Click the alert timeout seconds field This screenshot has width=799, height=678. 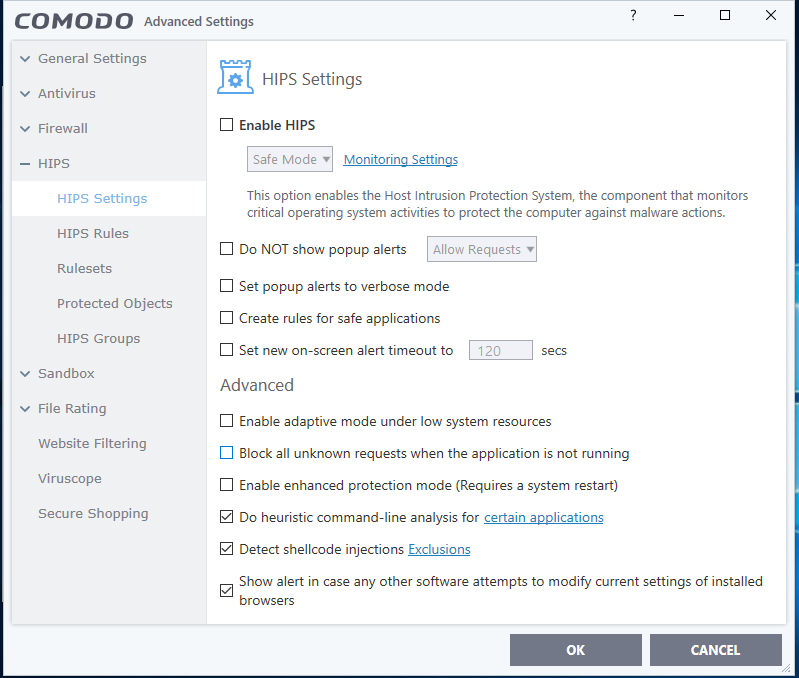[500, 350]
